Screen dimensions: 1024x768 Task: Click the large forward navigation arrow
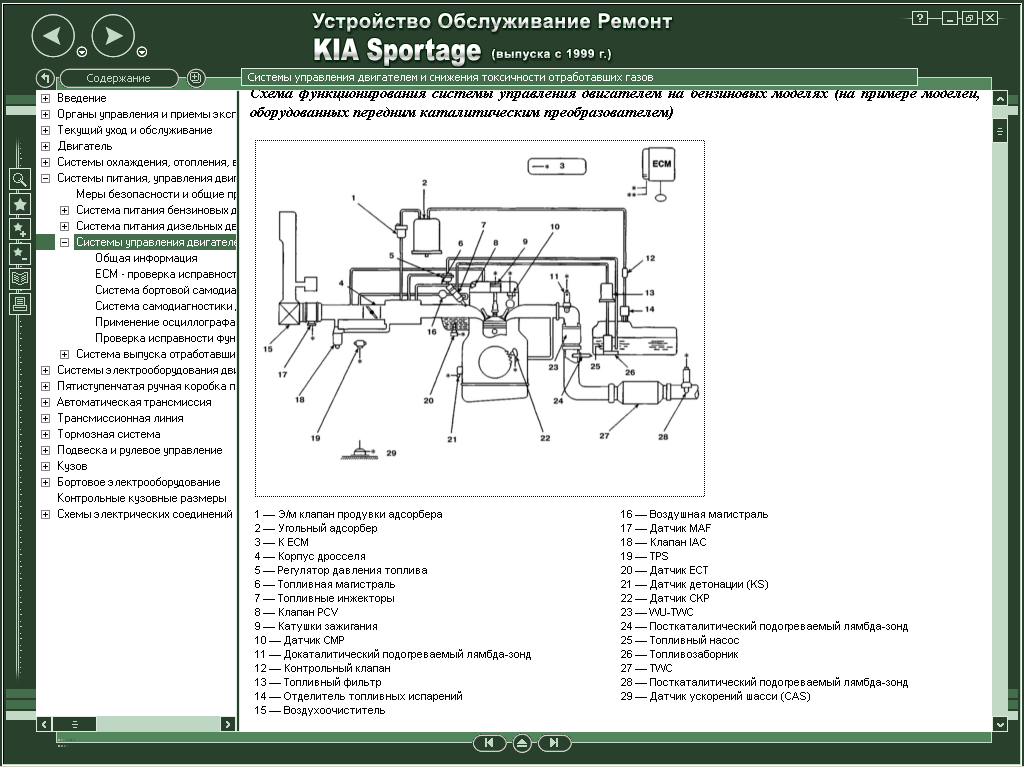coord(113,37)
